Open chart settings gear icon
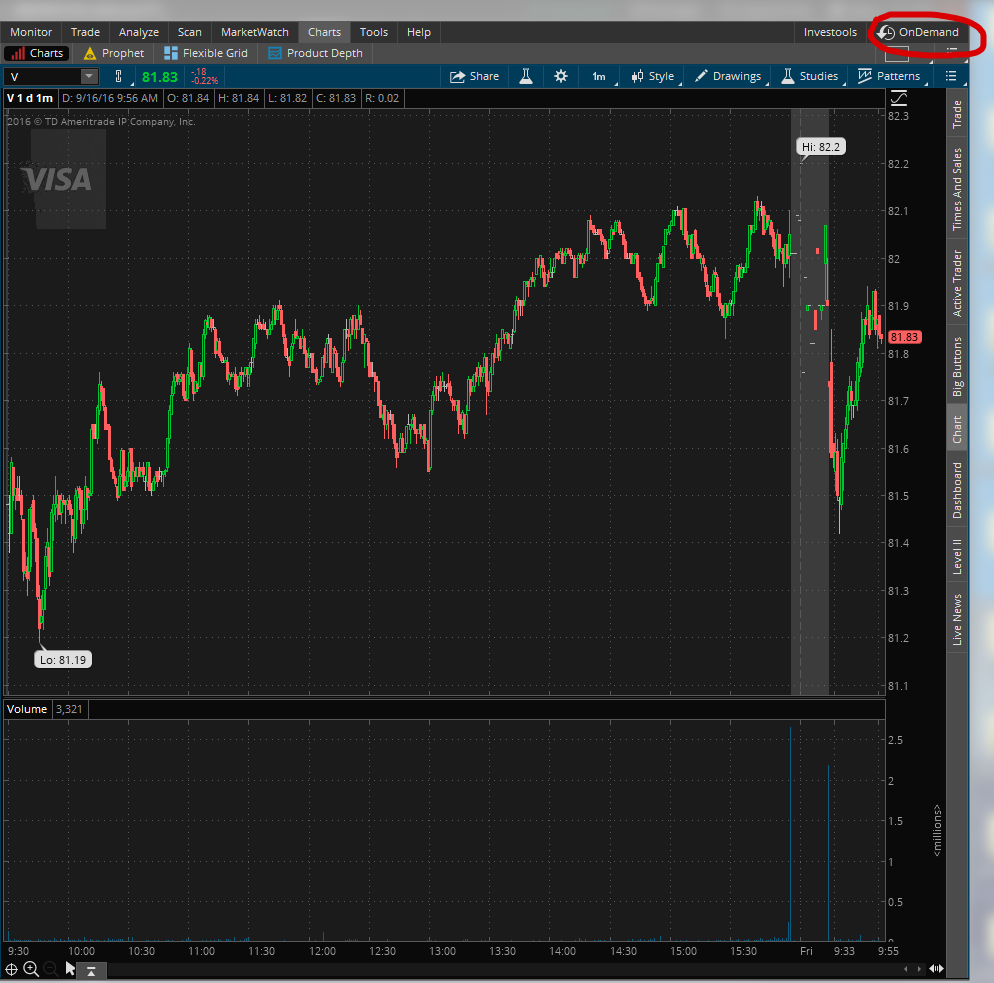 coord(561,77)
